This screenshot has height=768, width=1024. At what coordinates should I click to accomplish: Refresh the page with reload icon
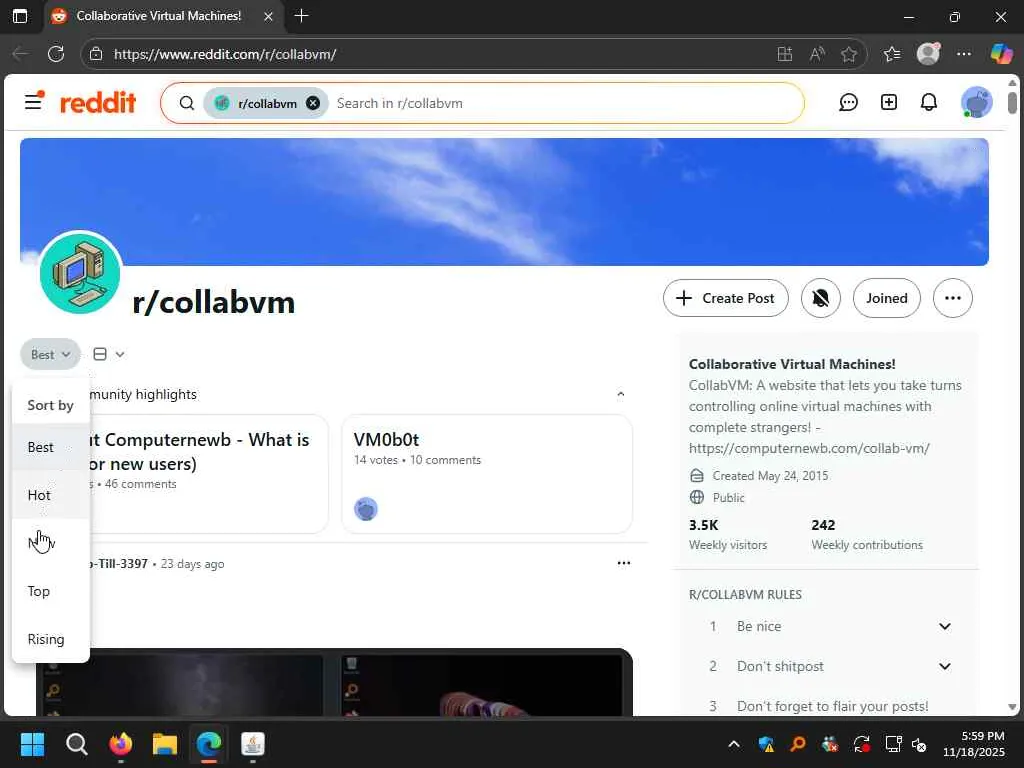pyautogui.click(x=56, y=54)
